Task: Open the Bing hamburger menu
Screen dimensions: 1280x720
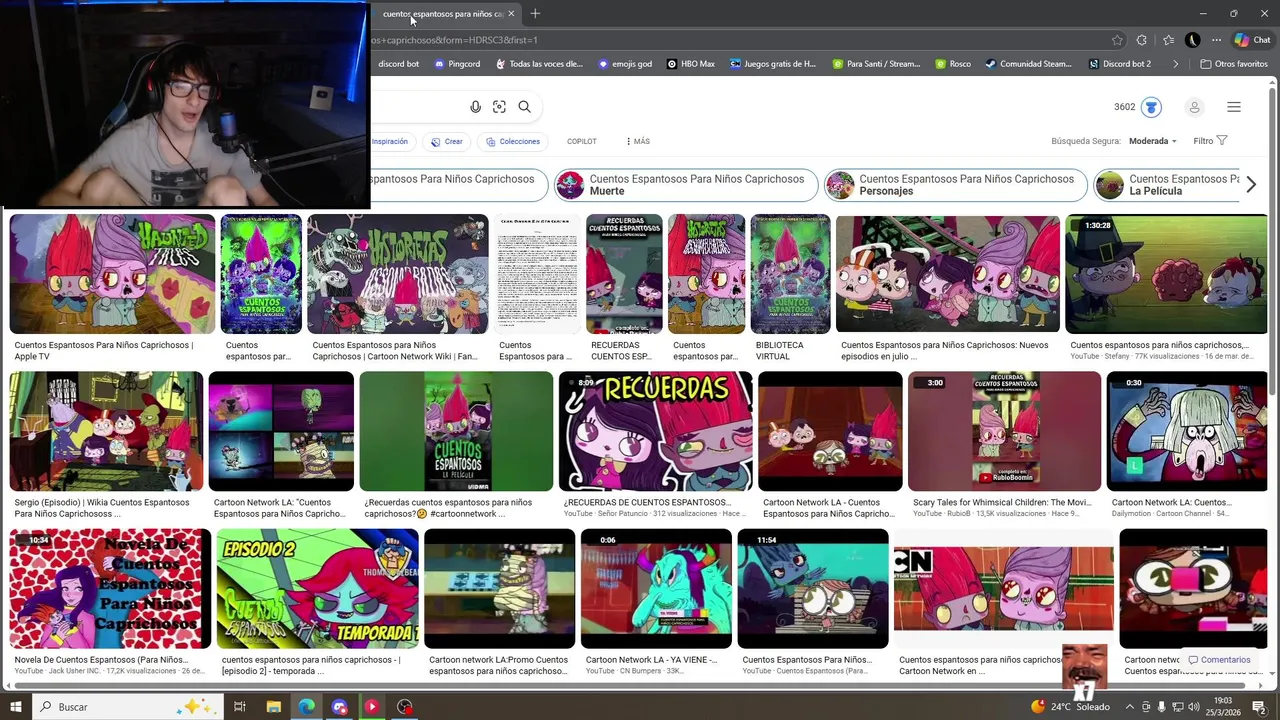Action: (x=1234, y=107)
